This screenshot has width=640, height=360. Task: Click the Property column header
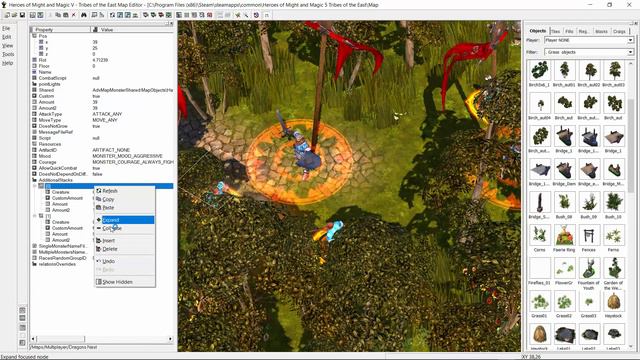pyautogui.click(x=60, y=30)
